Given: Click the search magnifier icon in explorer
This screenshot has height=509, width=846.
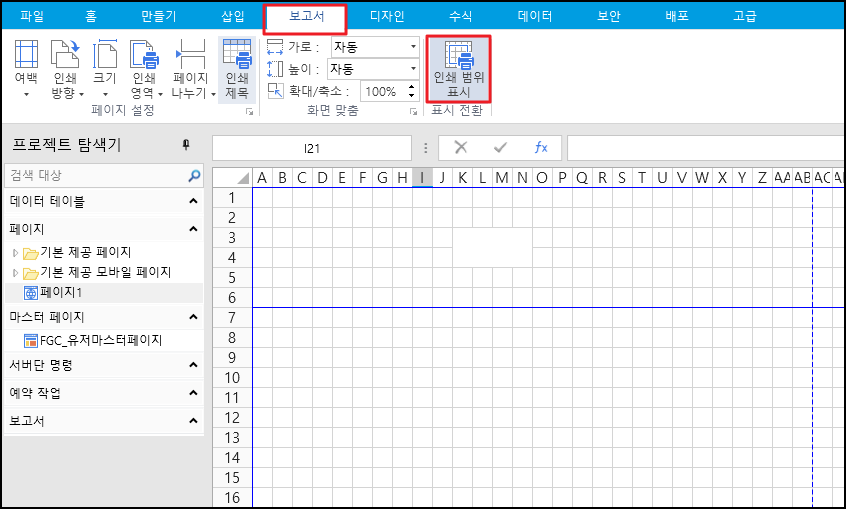Looking at the screenshot, I should 195,176.
